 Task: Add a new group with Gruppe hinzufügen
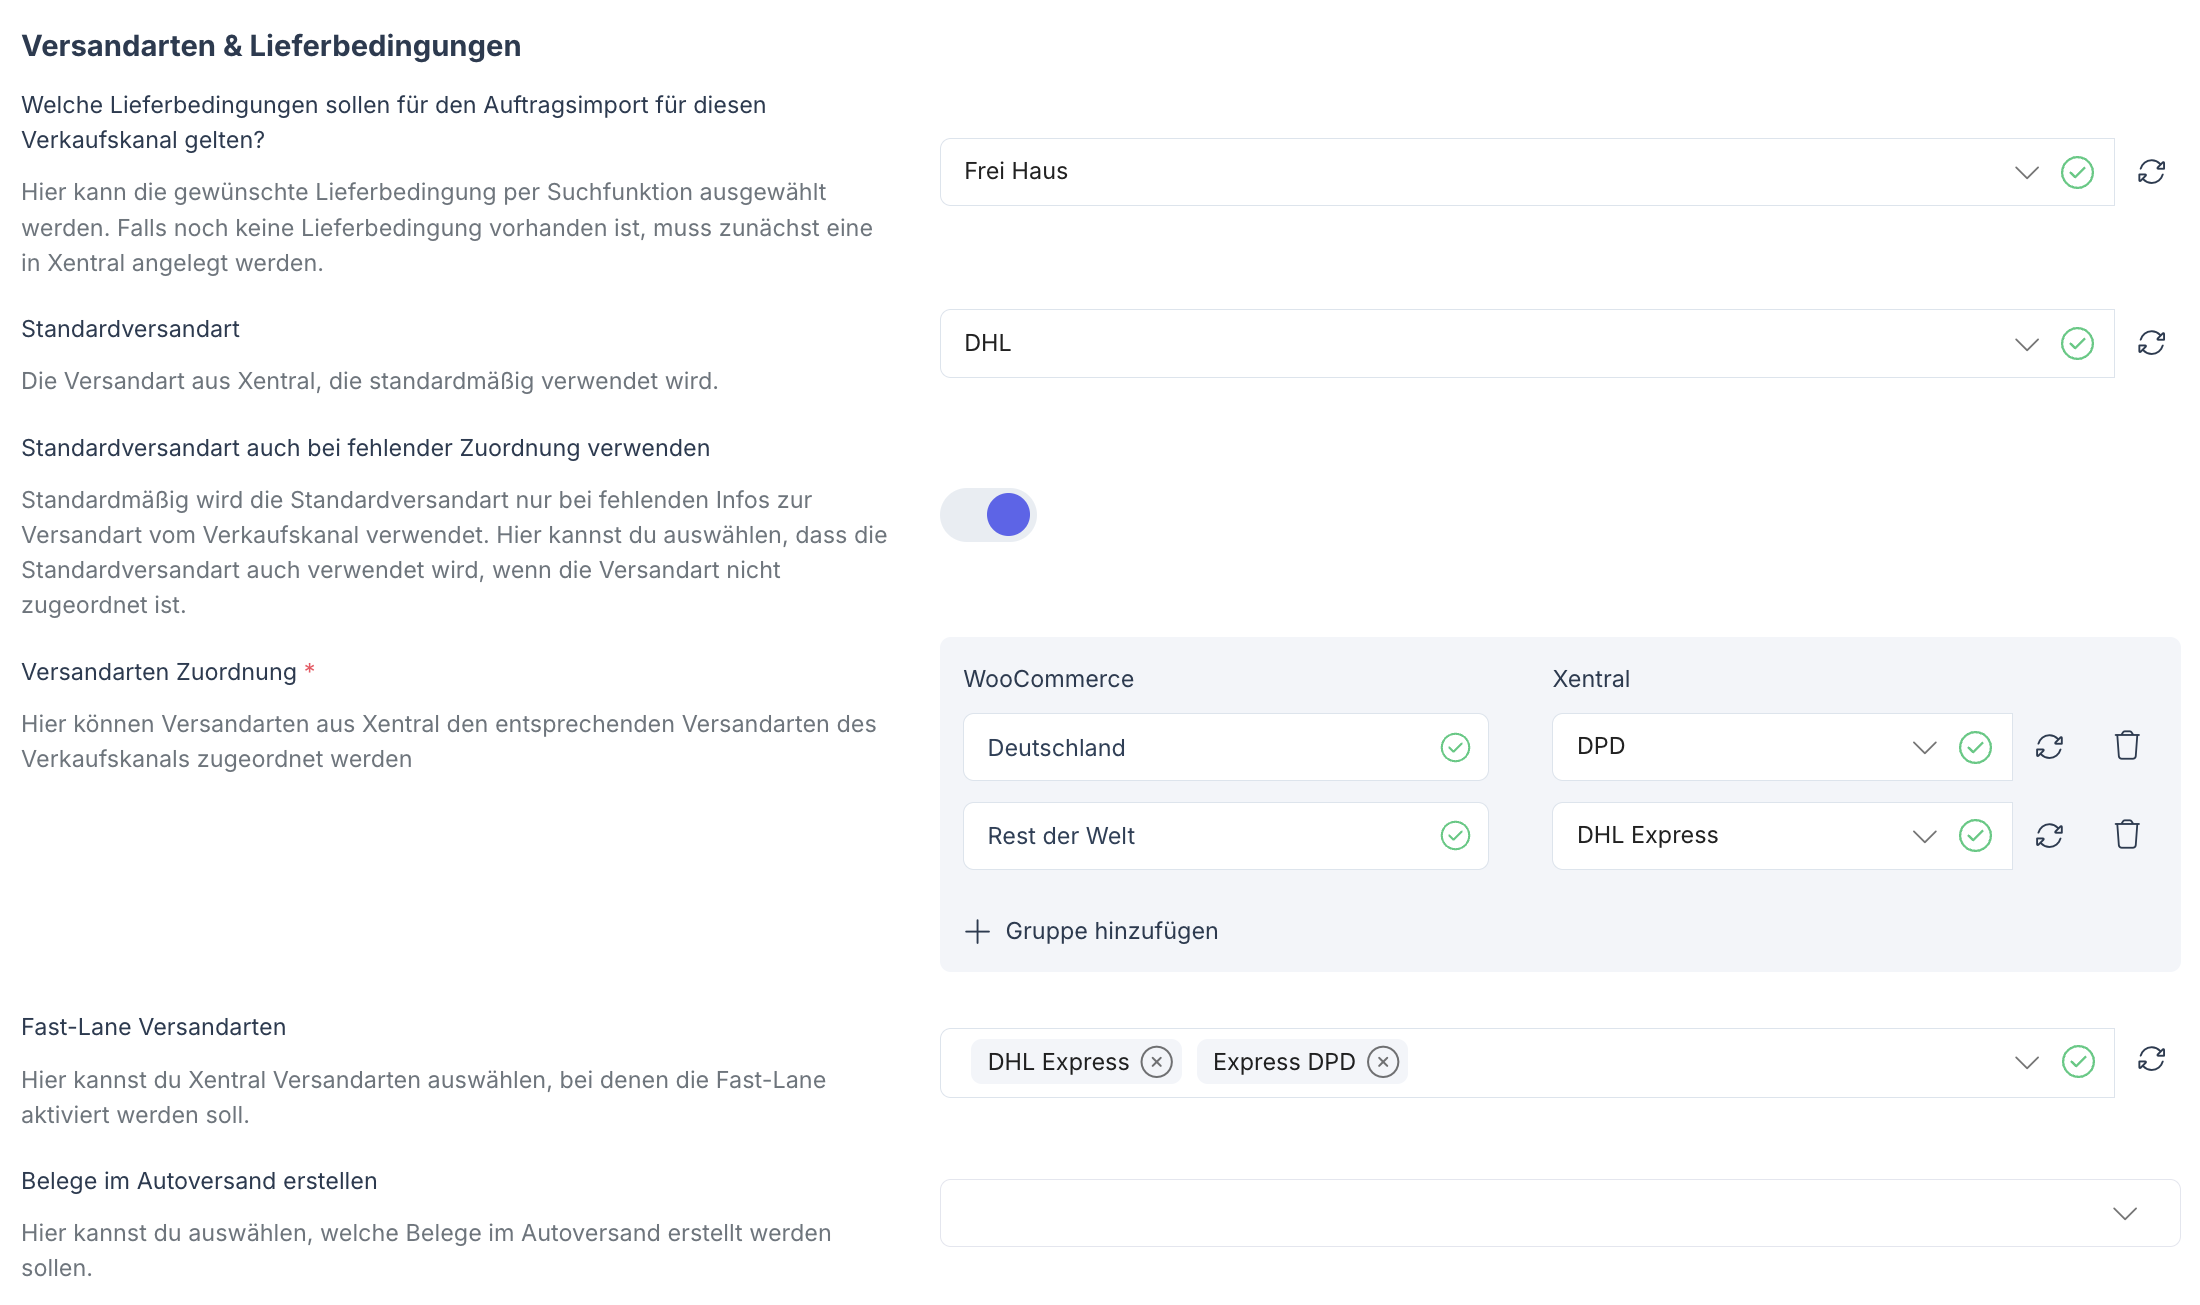[x=1091, y=930]
